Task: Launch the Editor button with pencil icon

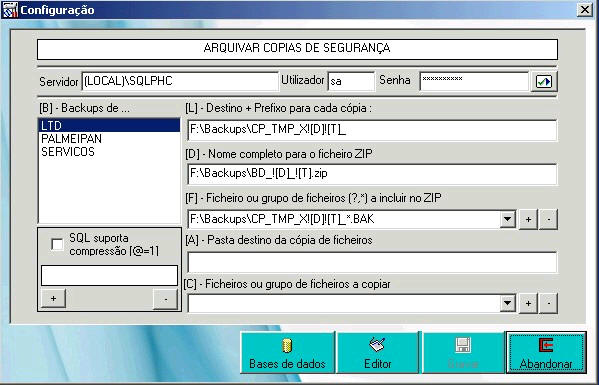Action: (x=378, y=353)
